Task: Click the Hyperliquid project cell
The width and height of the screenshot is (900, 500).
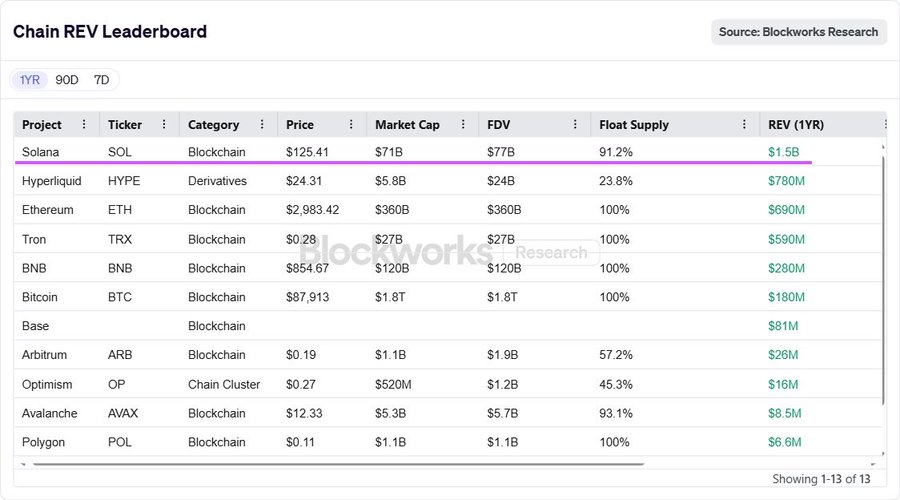Action: pyautogui.click(x=52, y=181)
